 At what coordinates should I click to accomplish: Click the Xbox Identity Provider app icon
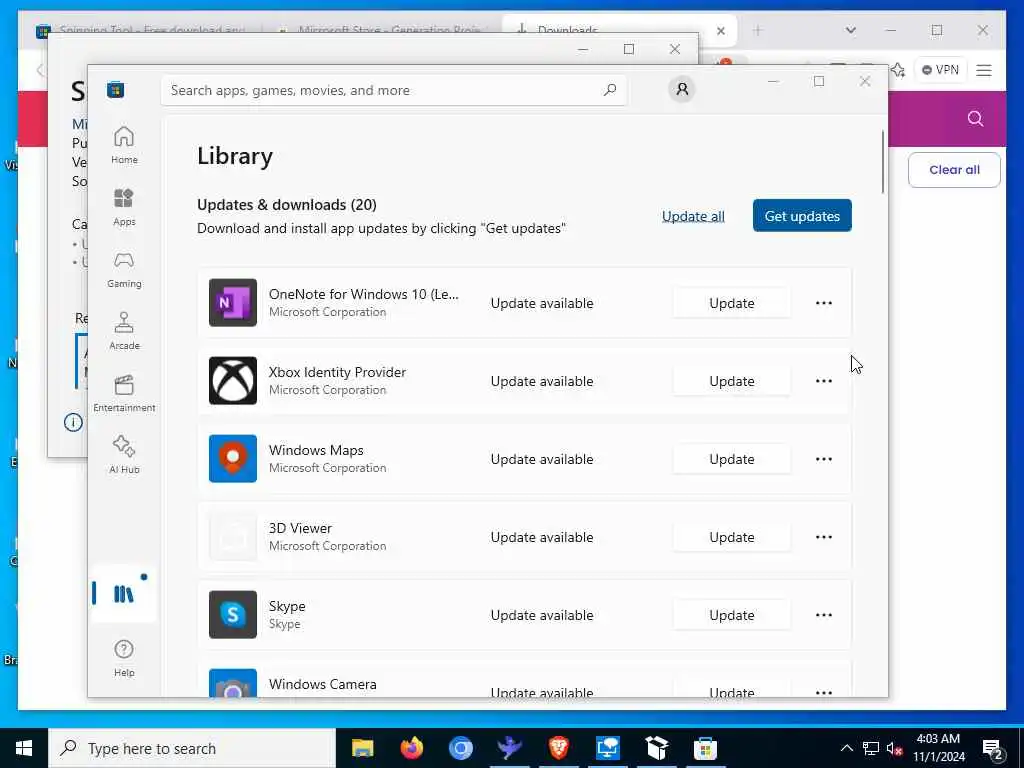[x=232, y=381]
